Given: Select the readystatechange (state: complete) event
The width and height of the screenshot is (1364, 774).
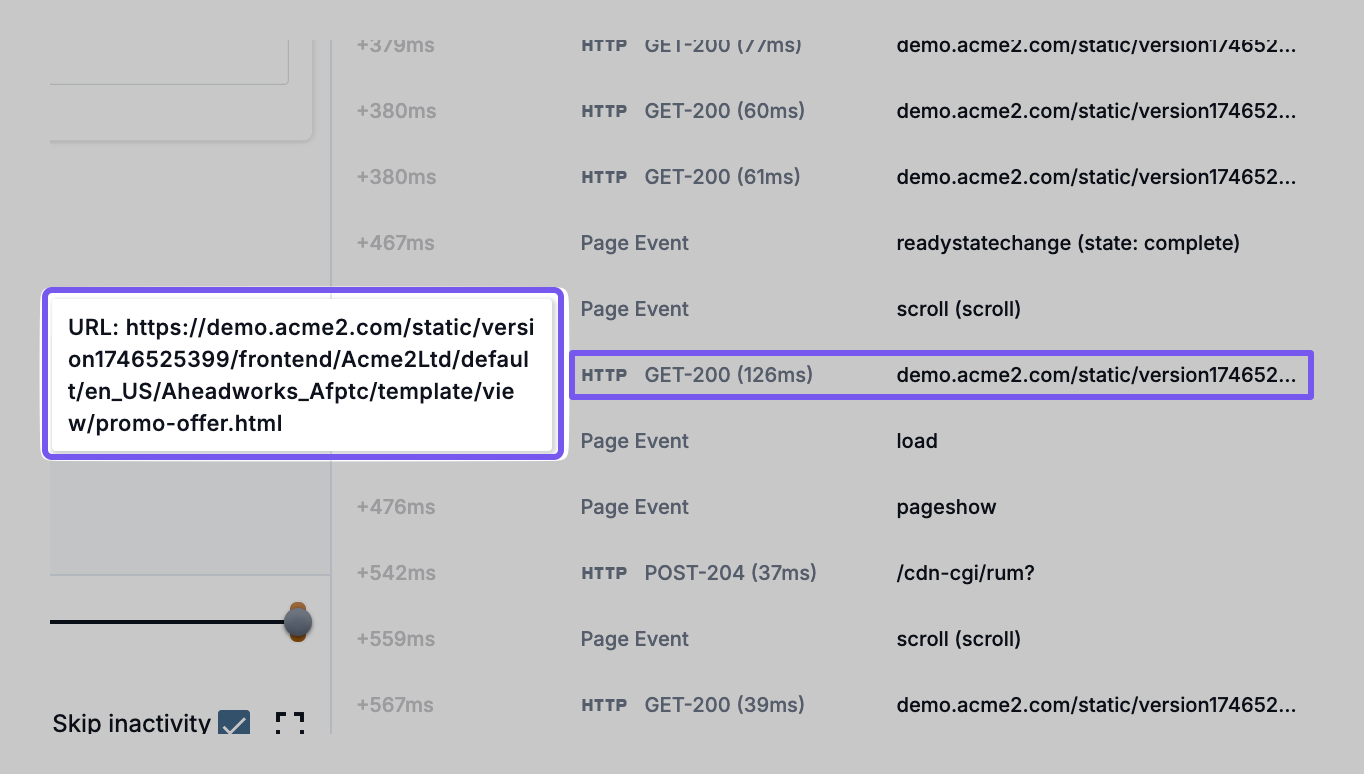Looking at the screenshot, I should coord(1067,243).
